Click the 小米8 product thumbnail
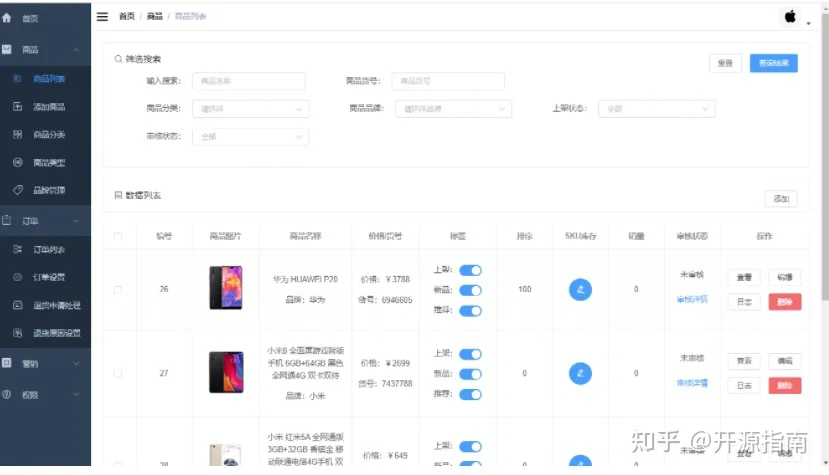The image size is (829, 475). (x=226, y=372)
